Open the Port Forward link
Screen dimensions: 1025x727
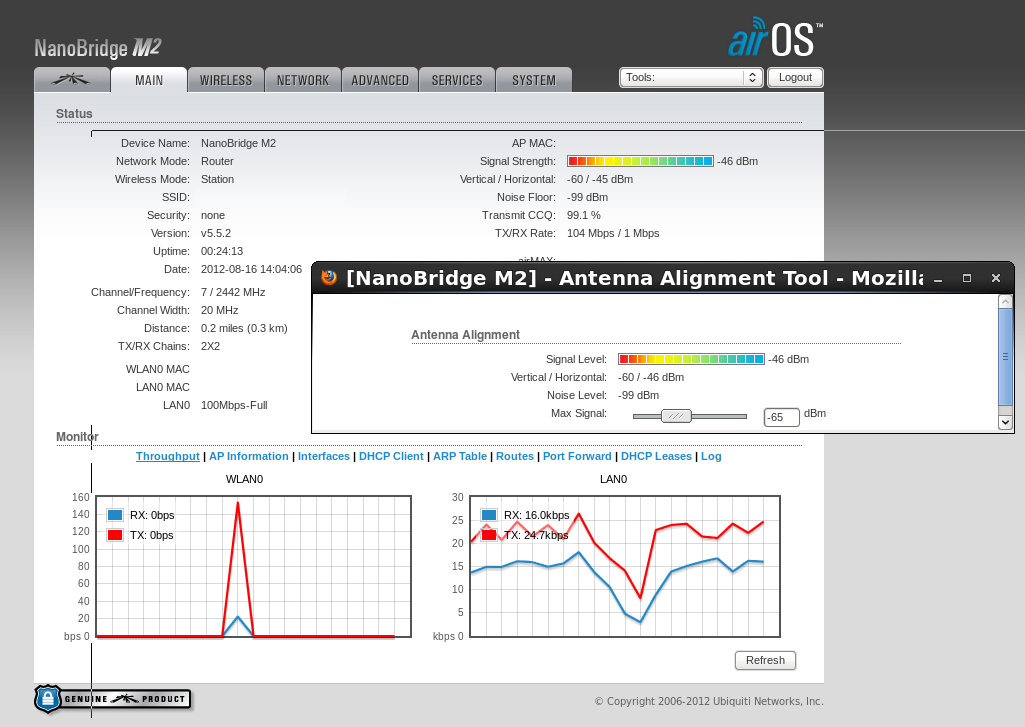(577, 456)
